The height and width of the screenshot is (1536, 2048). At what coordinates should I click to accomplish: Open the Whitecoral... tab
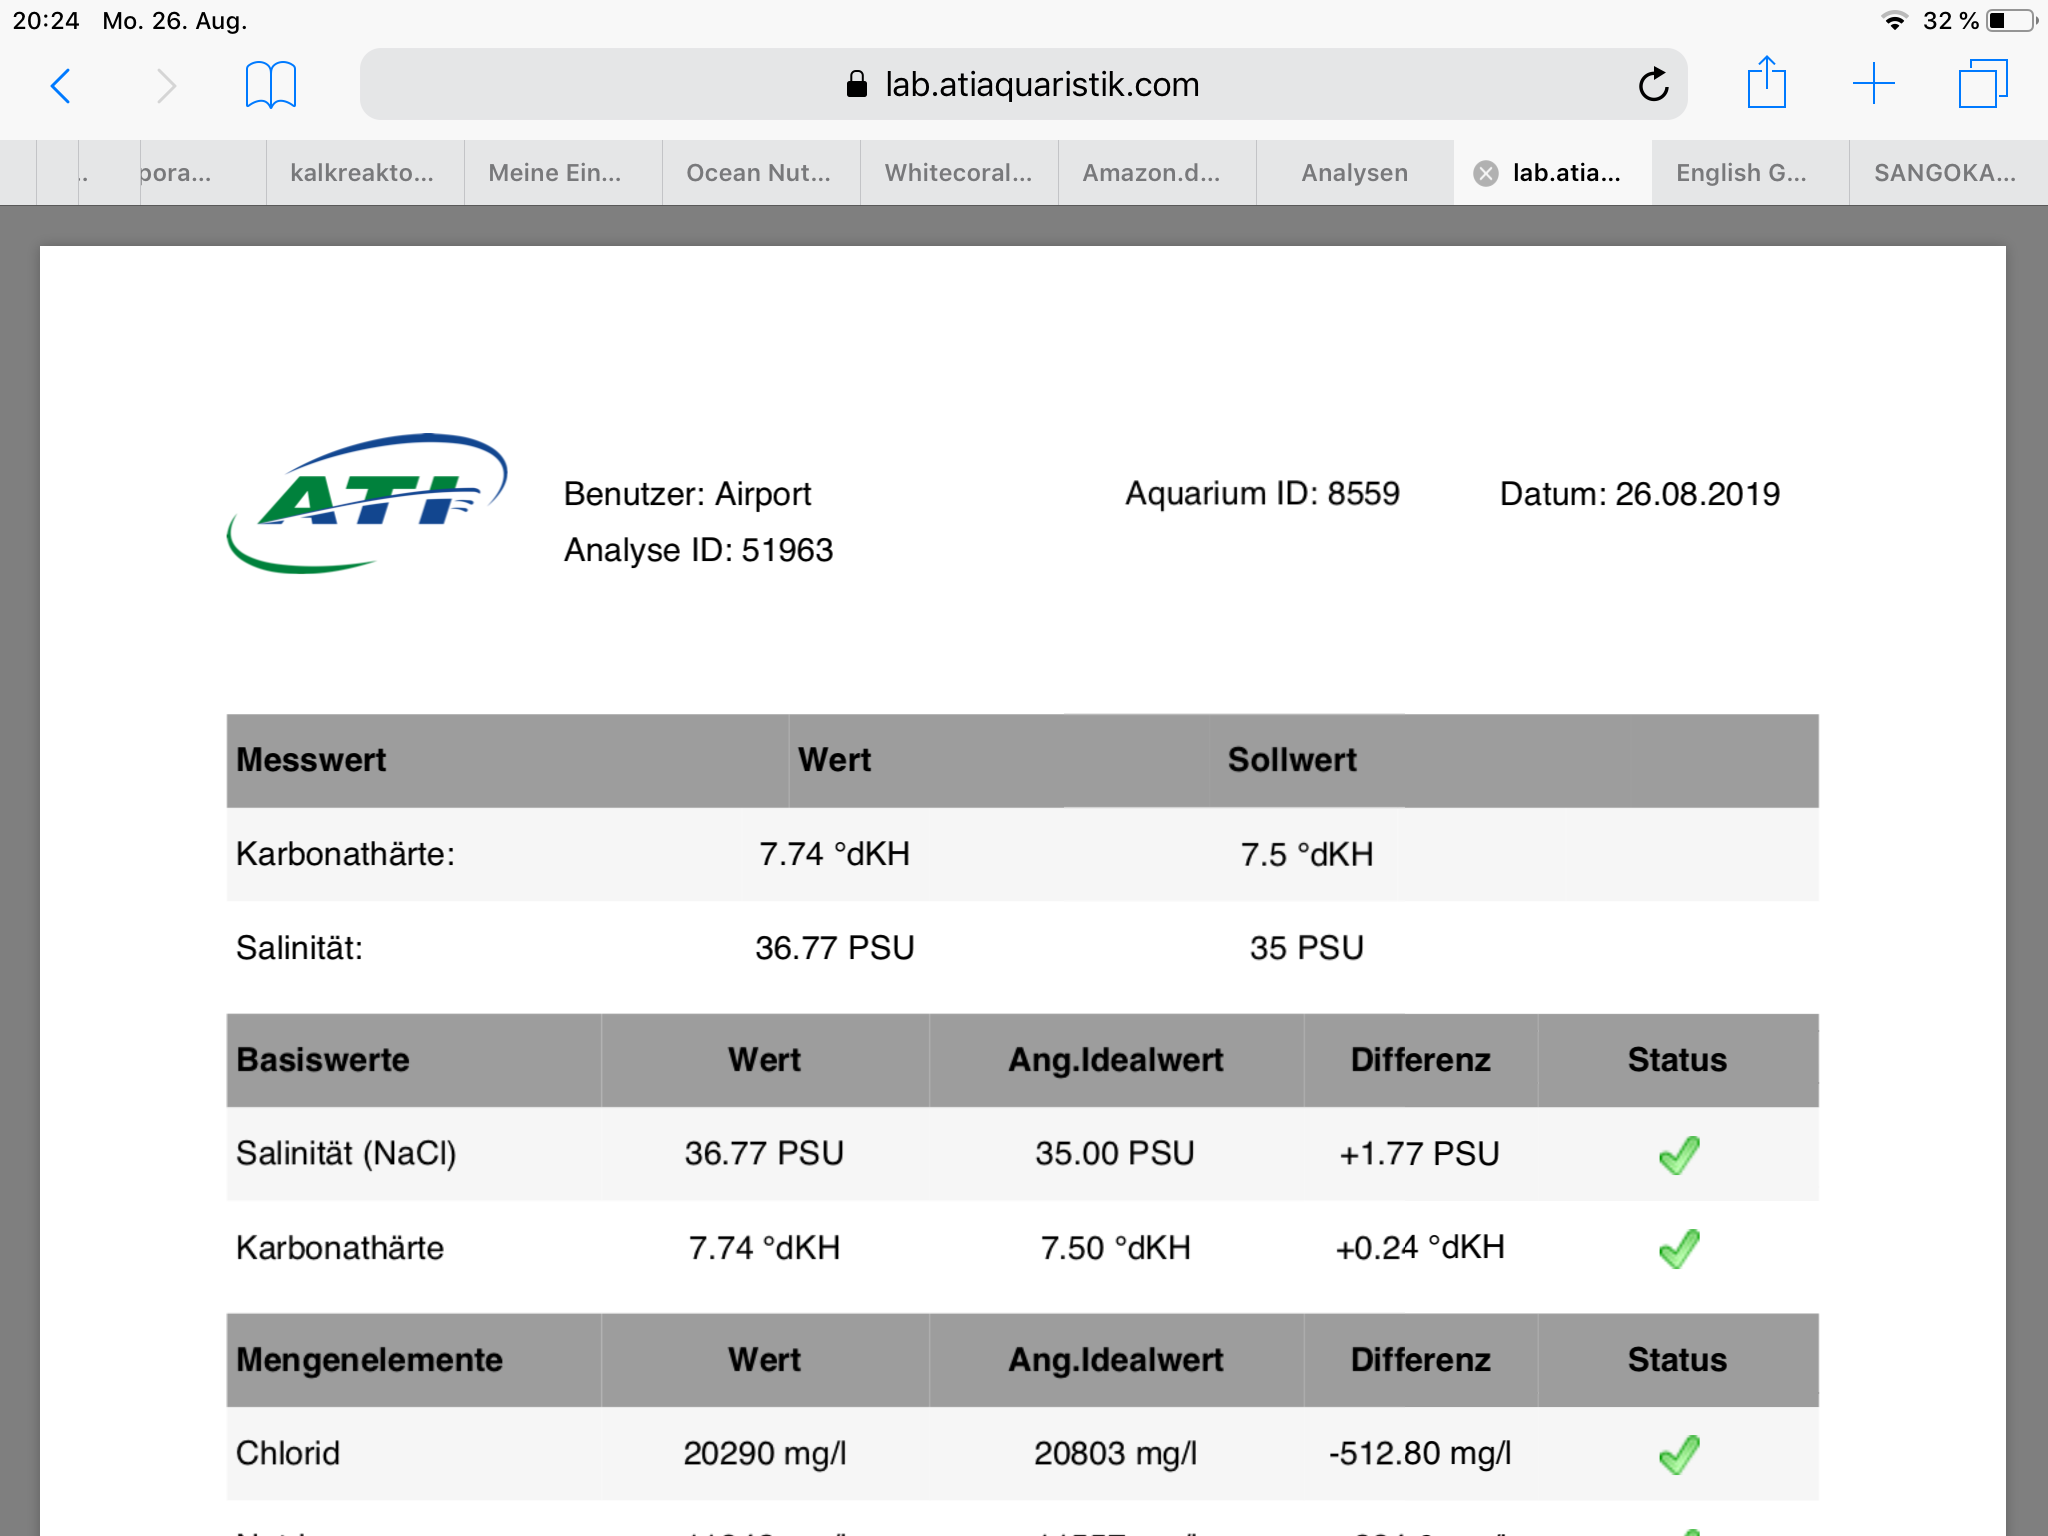(x=958, y=173)
